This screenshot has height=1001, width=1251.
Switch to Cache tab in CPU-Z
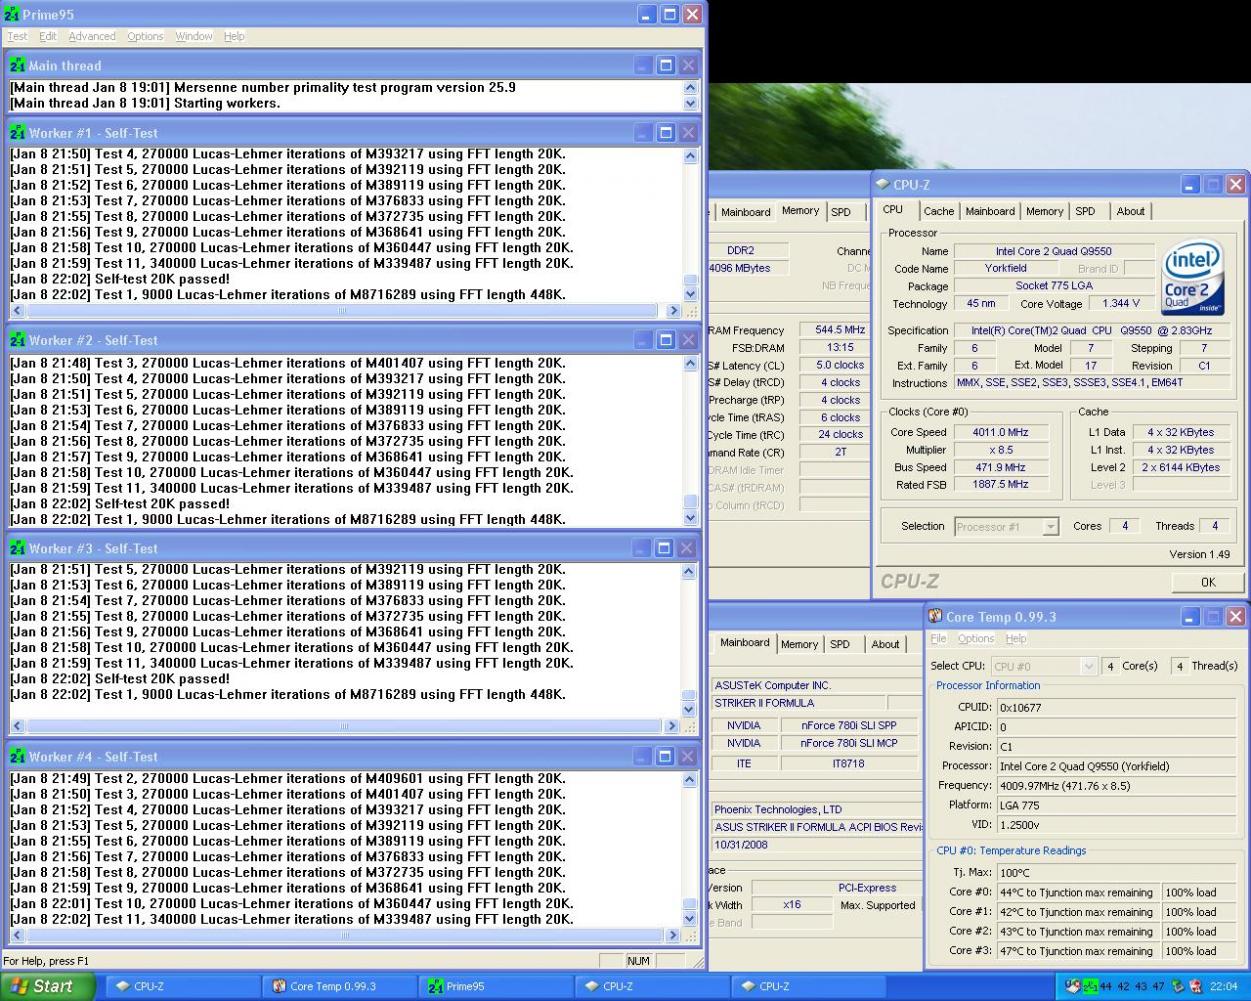coord(938,211)
